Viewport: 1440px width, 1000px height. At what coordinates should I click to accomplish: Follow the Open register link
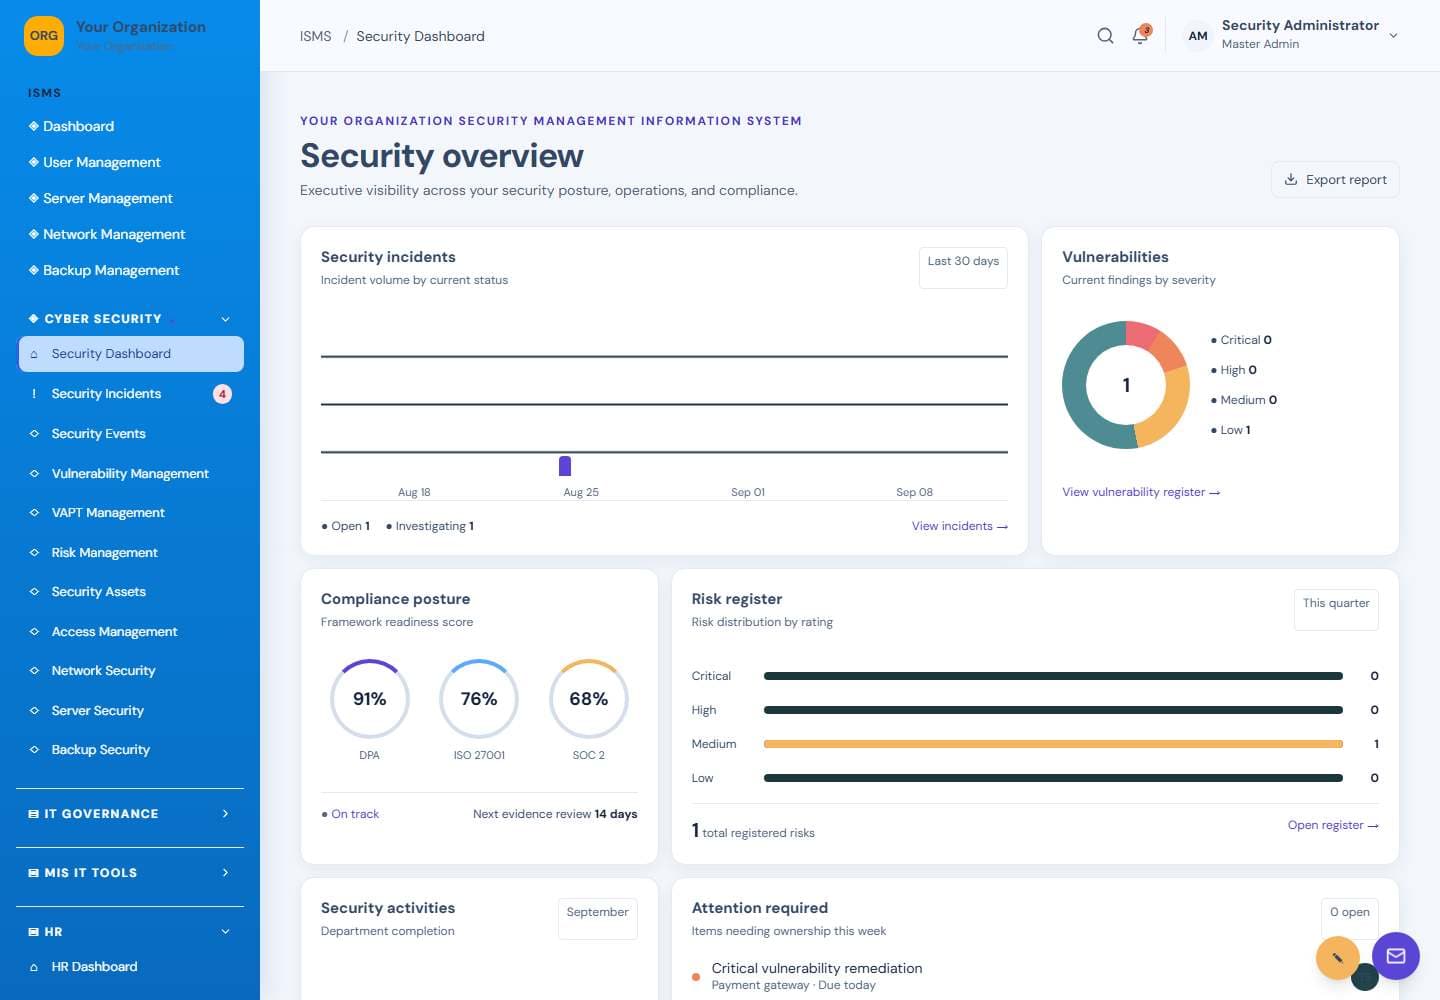(1333, 825)
